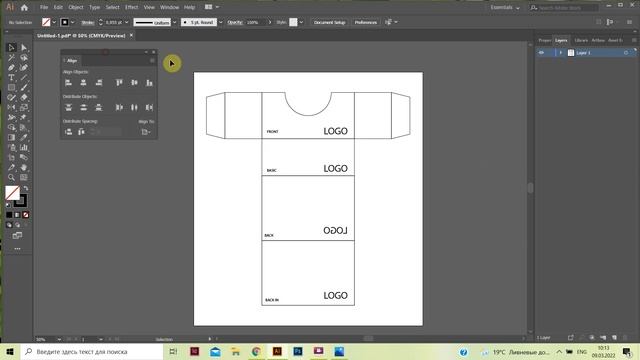640x360 pixels.
Task: Click Horizontal Distribute Right icon
Action: [x=149, y=107]
